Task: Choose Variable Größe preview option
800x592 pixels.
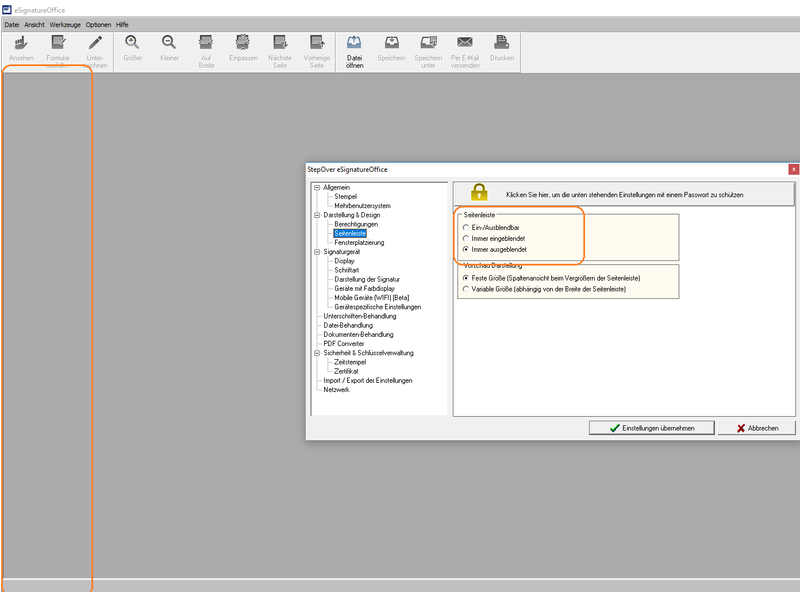Action: coord(465,288)
